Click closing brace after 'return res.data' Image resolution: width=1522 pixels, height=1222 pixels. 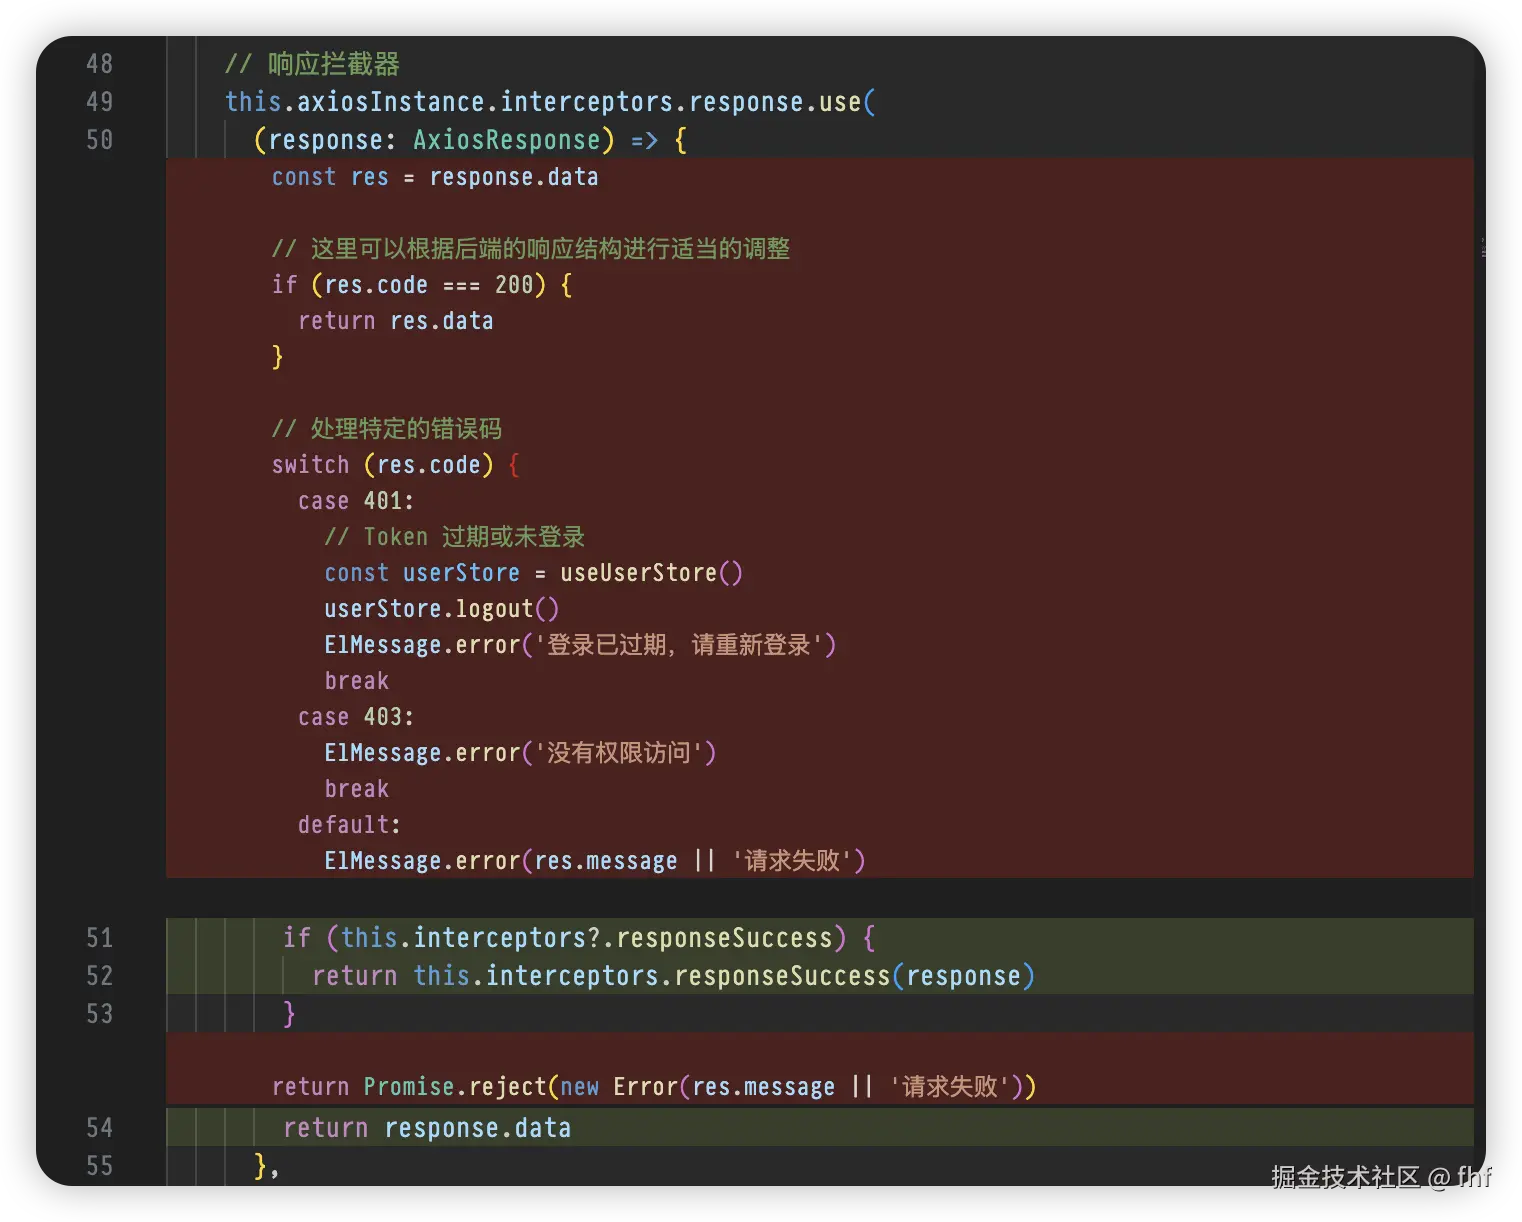tap(278, 357)
